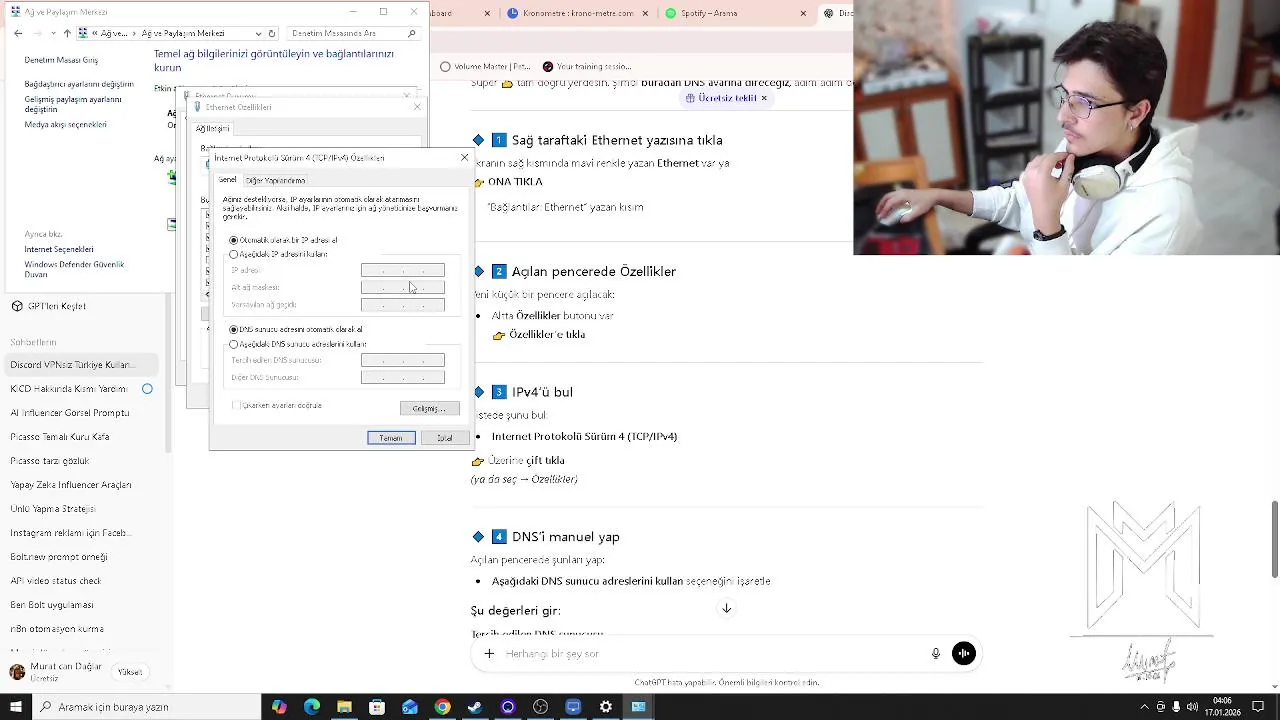Confirm IPv4 dialog with Tamam
Screen dimensions: 1280x720
(x=391, y=438)
